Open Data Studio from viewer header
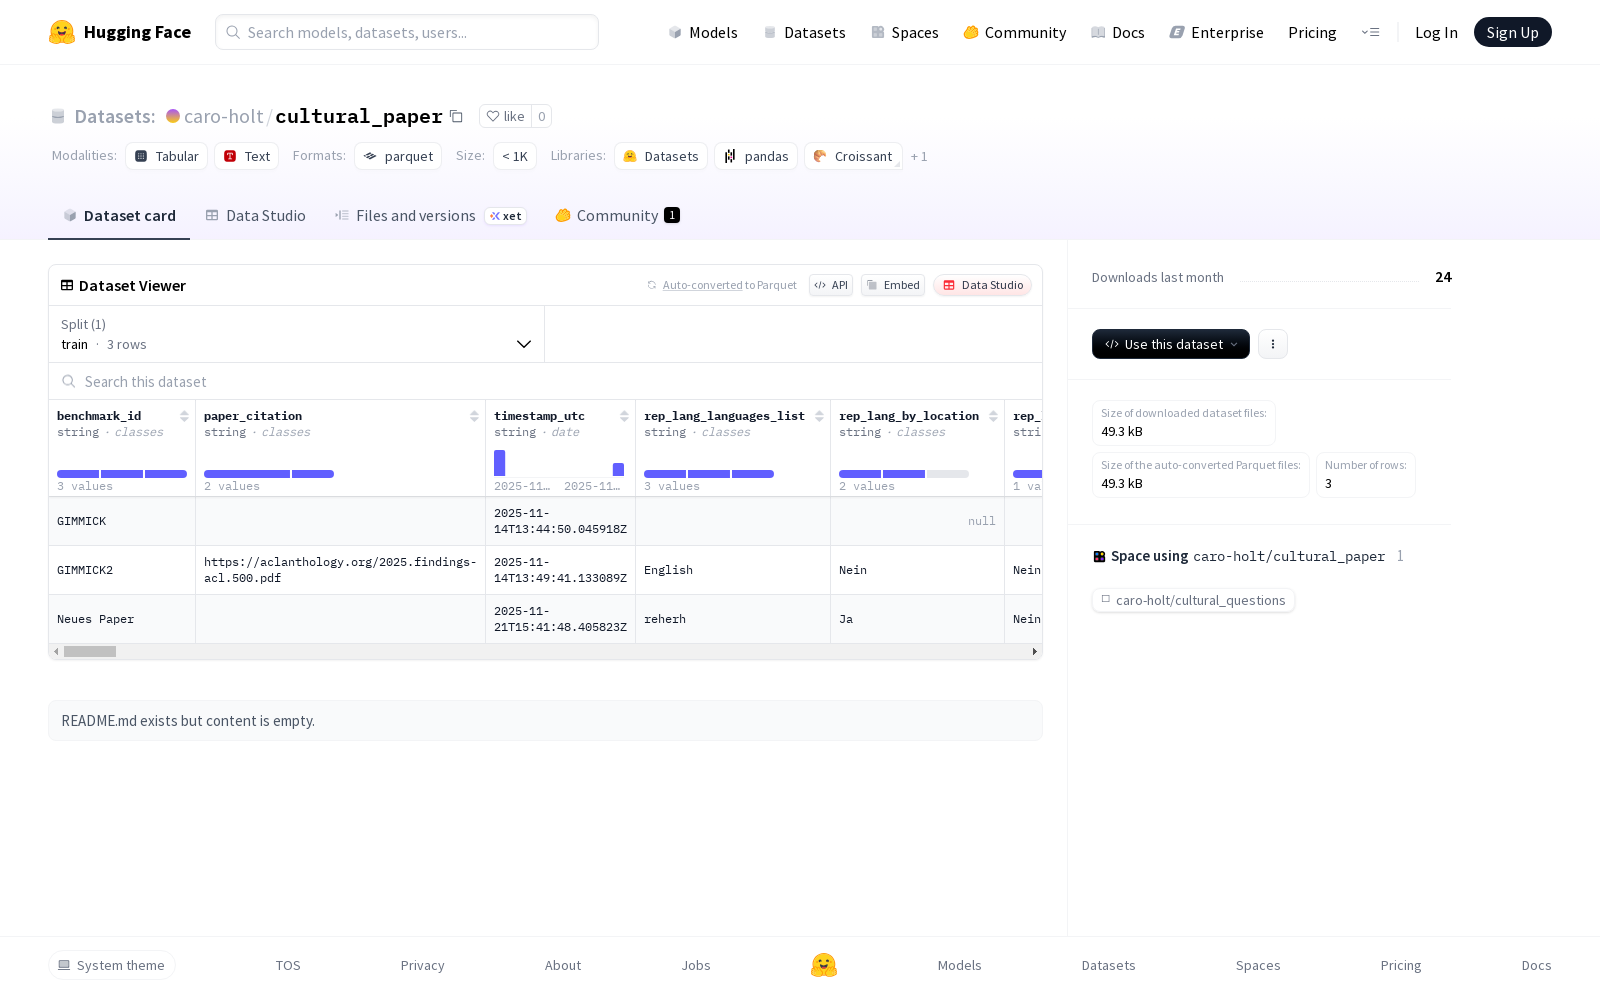The image size is (1600, 1000). point(983,285)
